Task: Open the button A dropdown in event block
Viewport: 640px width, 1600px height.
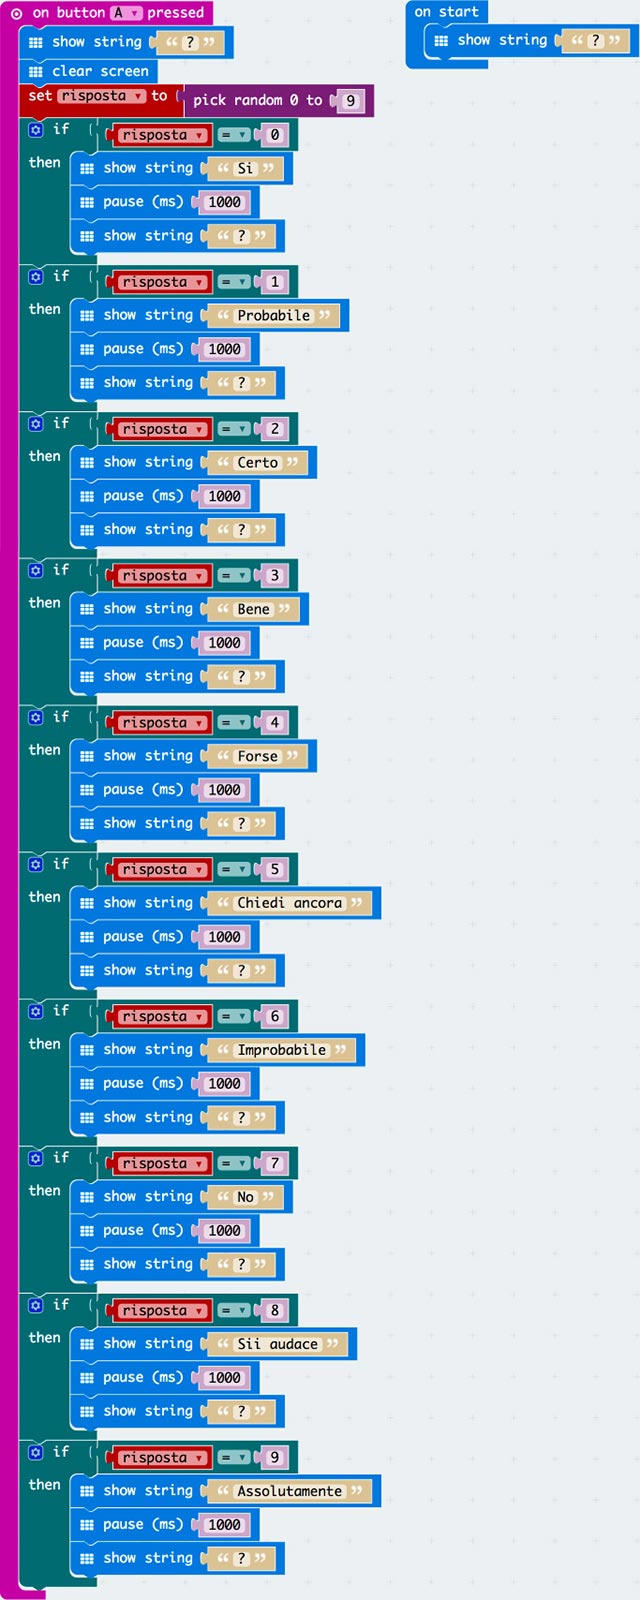Action: [126, 13]
